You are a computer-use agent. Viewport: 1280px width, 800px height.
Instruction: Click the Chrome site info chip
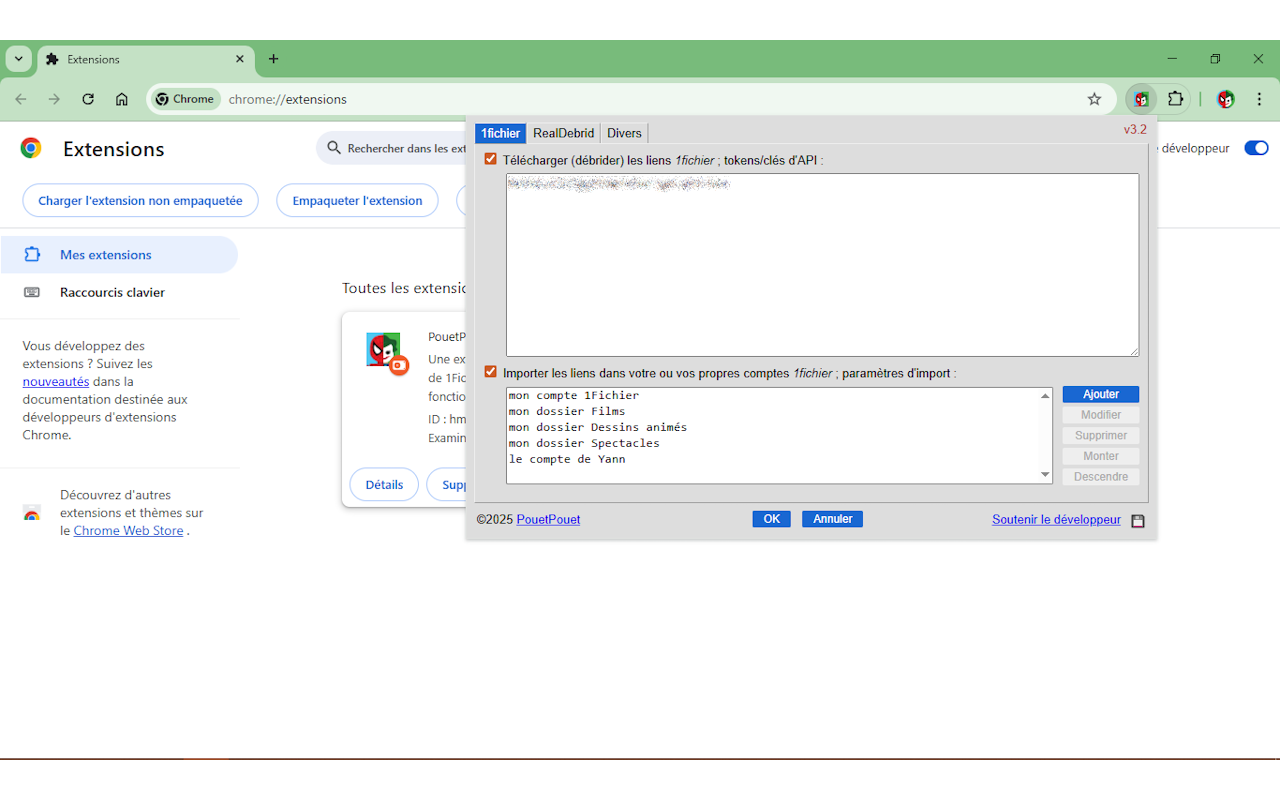186,99
